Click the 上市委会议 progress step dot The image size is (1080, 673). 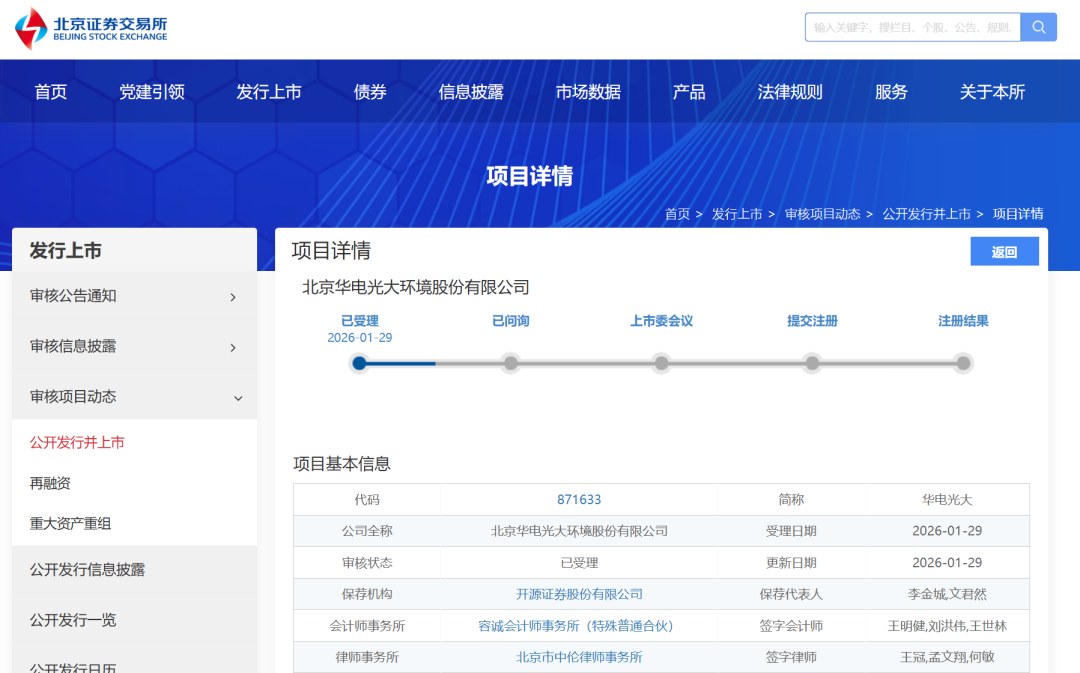[661, 363]
